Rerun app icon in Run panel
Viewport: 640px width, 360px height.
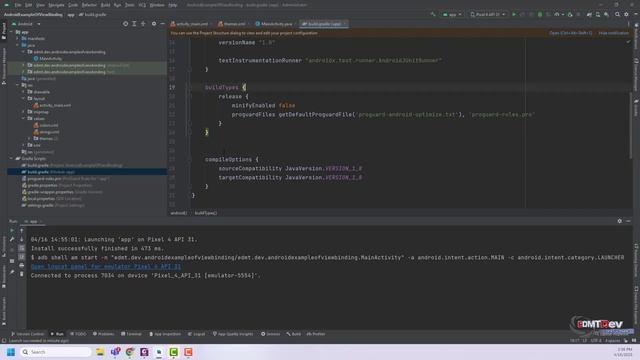[x=12, y=231]
